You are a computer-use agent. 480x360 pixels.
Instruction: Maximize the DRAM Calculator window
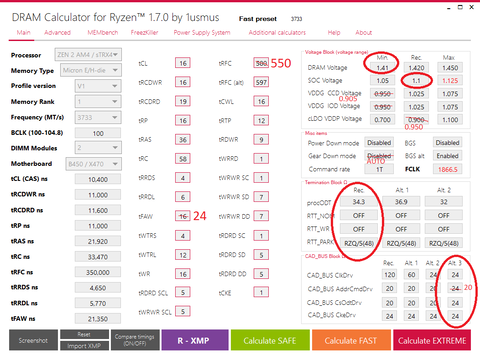click(460, 7)
